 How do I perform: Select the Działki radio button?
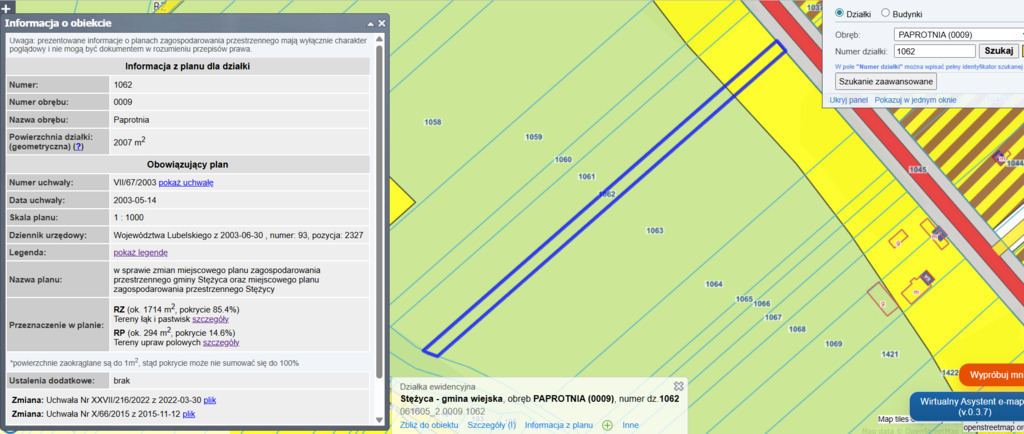click(x=838, y=13)
